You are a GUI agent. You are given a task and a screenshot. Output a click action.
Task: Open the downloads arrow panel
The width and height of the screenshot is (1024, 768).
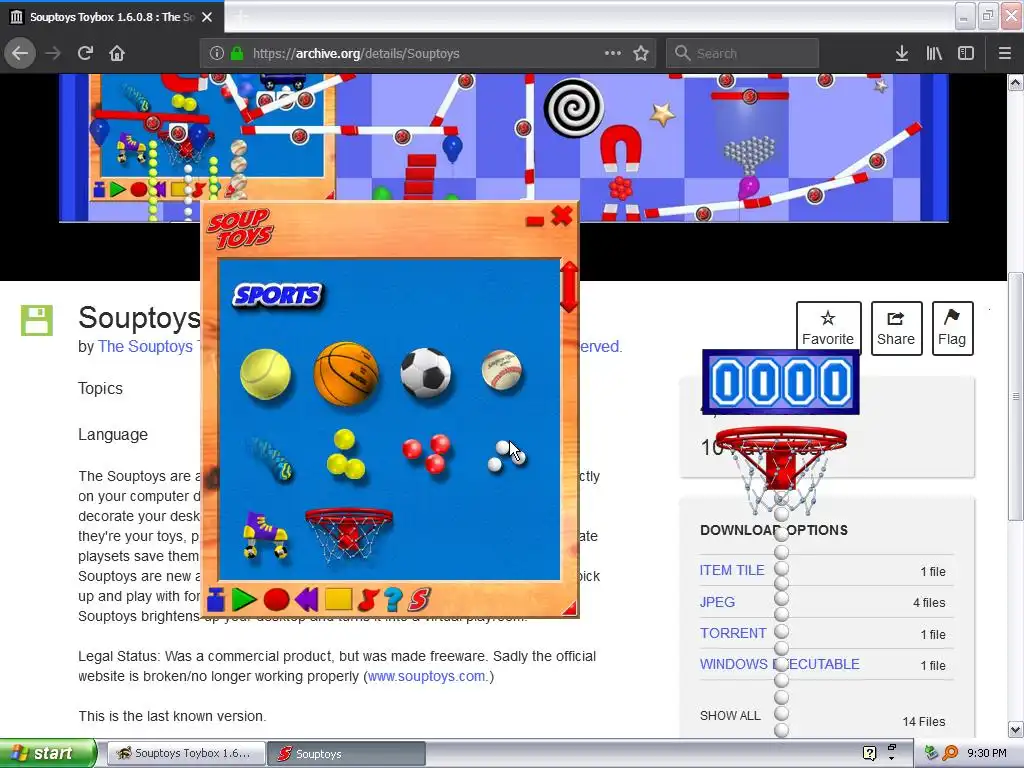click(902, 54)
